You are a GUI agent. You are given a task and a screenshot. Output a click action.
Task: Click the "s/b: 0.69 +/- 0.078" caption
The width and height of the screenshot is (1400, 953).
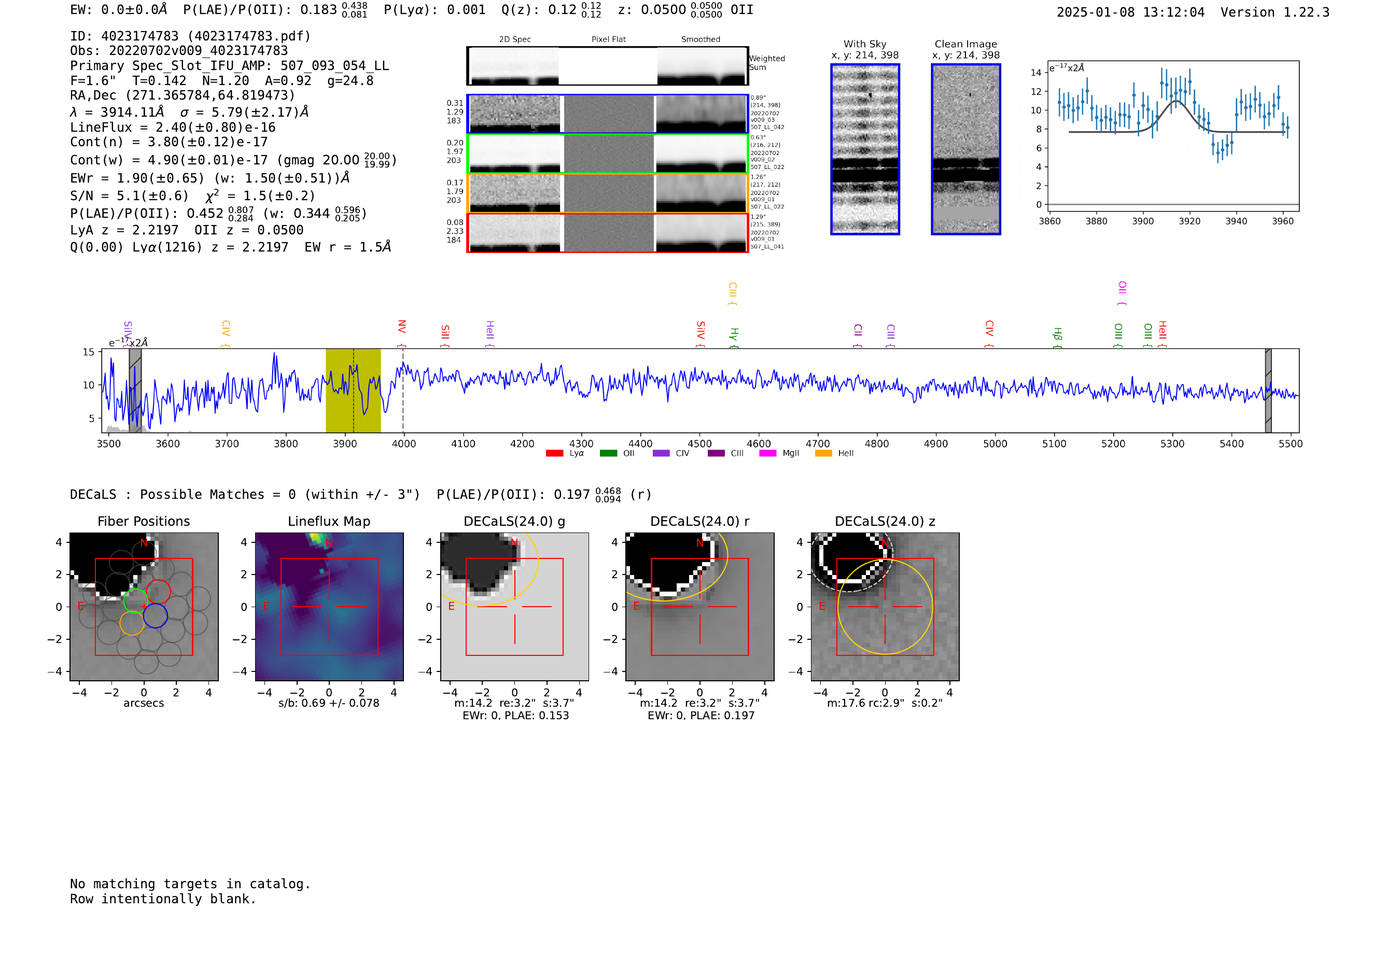[x=329, y=703]
